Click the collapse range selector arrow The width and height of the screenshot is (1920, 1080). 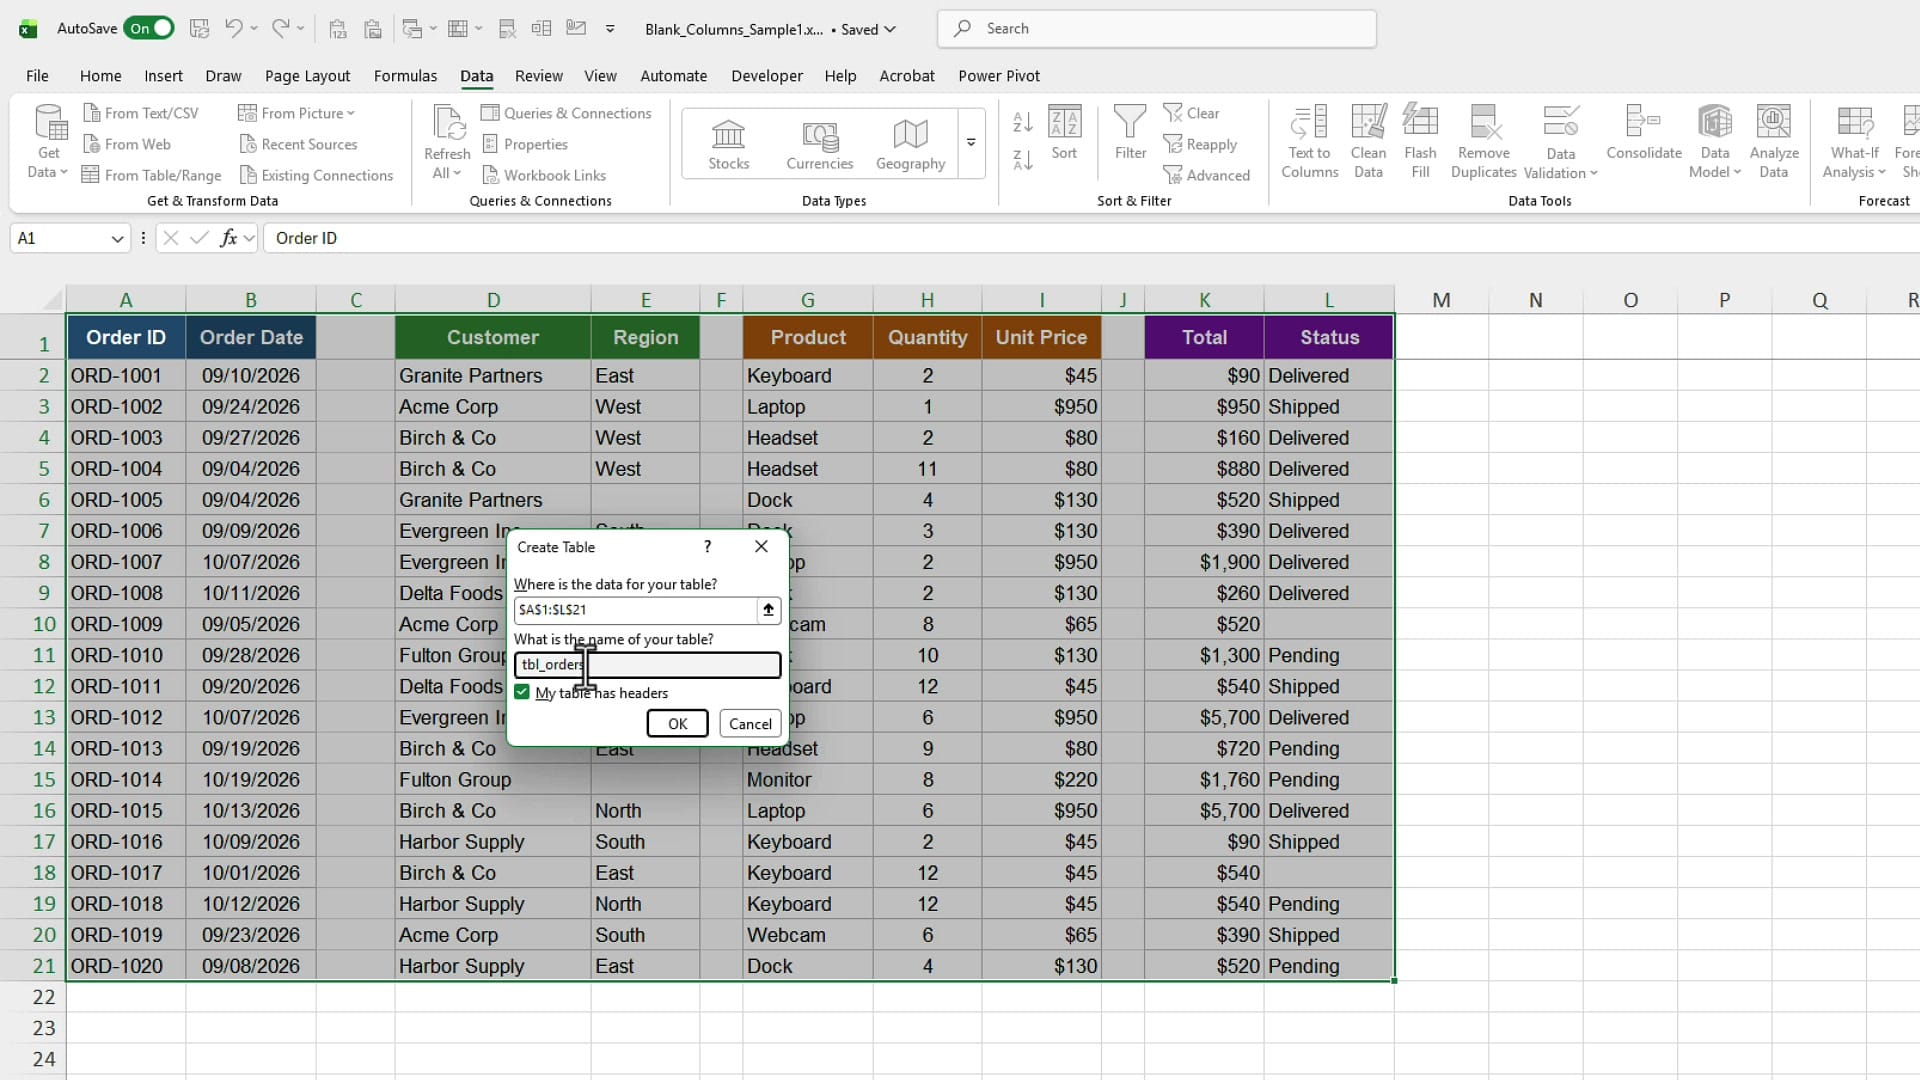point(768,609)
